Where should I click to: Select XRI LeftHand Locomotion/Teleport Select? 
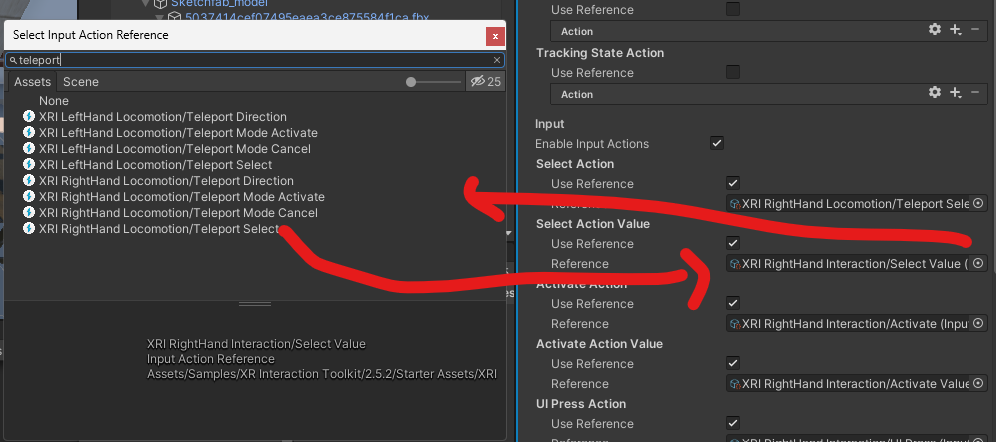[x=156, y=164]
